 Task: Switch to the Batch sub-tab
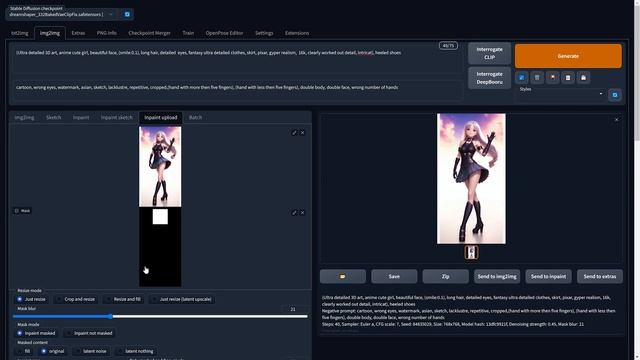click(195, 118)
